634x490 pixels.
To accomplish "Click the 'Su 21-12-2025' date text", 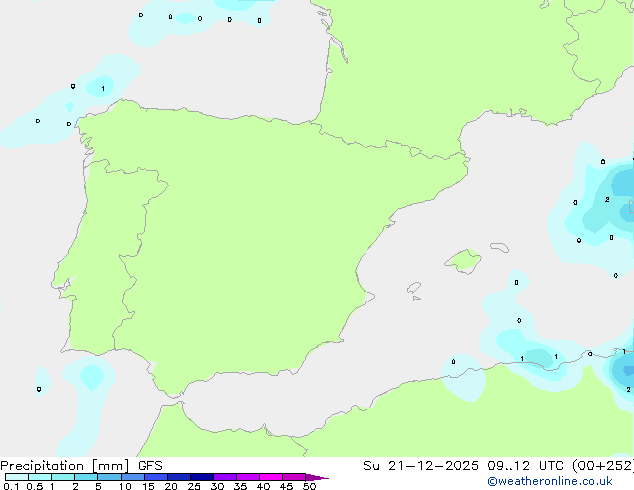I will tap(421, 466).
